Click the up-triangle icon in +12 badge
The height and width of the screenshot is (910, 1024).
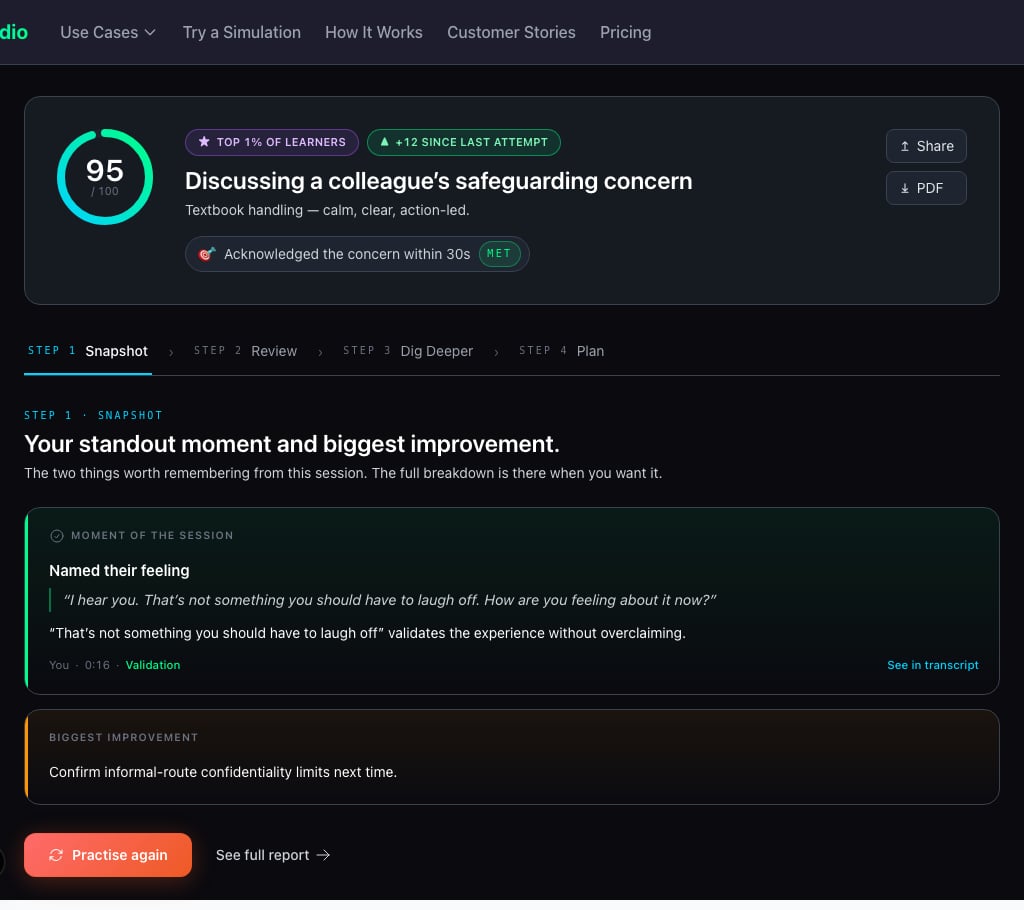point(385,142)
